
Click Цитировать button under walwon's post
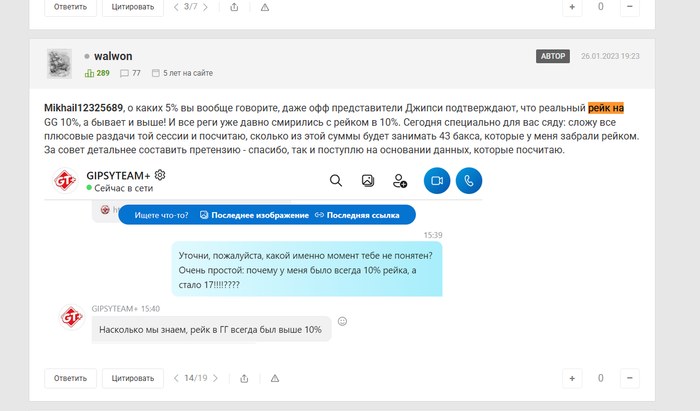click(133, 378)
